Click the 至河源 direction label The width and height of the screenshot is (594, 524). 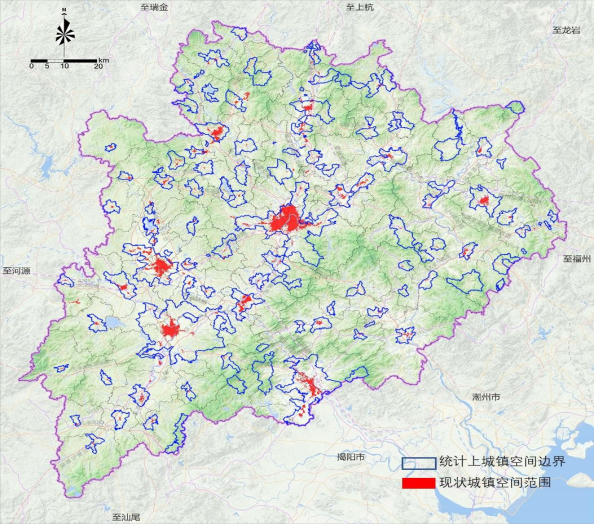(16, 271)
